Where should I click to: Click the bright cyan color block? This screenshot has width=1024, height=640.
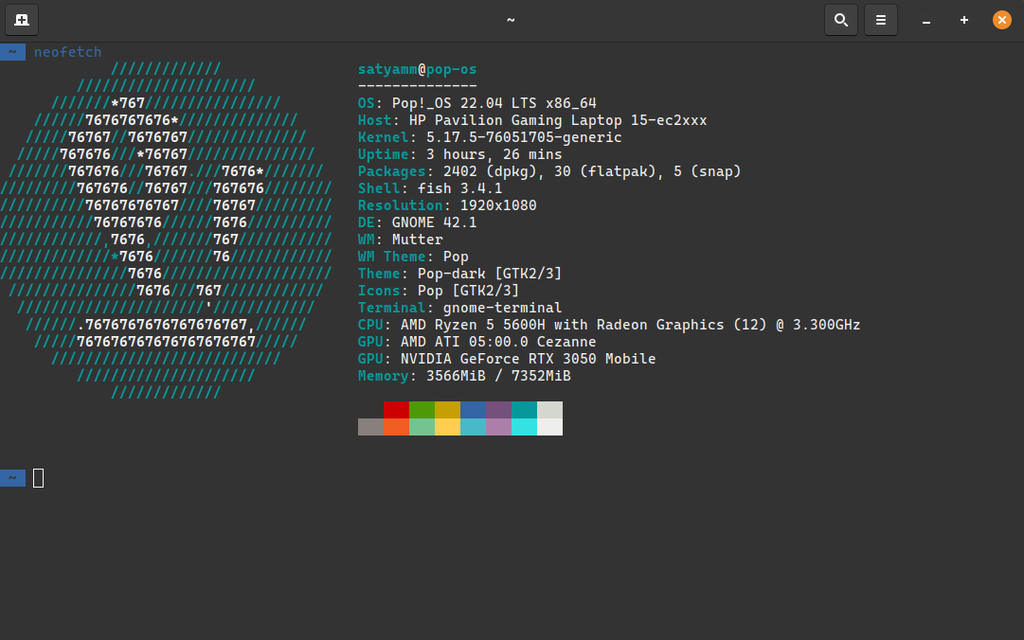(524, 427)
